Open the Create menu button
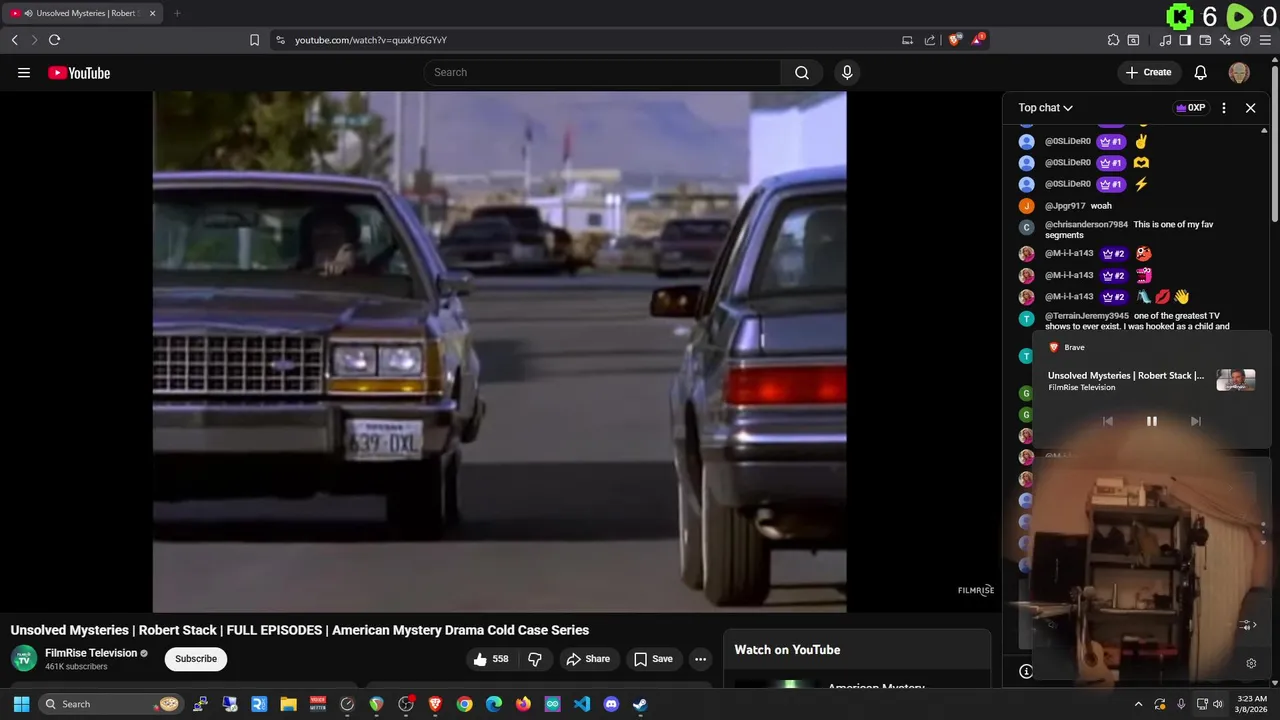The height and width of the screenshot is (720, 1280). coord(1148,72)
